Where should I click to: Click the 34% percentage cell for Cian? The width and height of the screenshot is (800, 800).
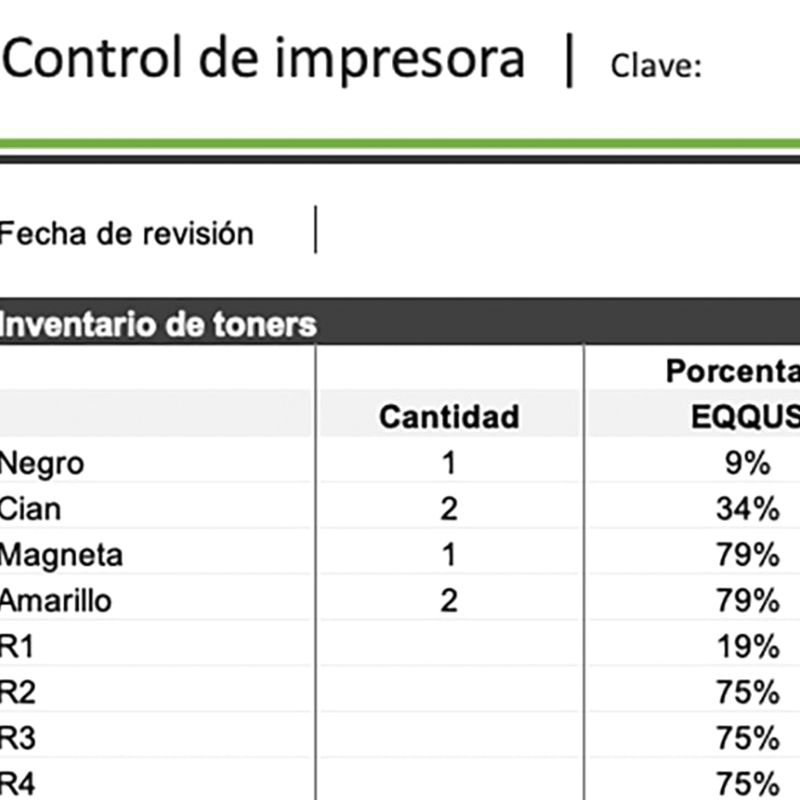point(747,509)
